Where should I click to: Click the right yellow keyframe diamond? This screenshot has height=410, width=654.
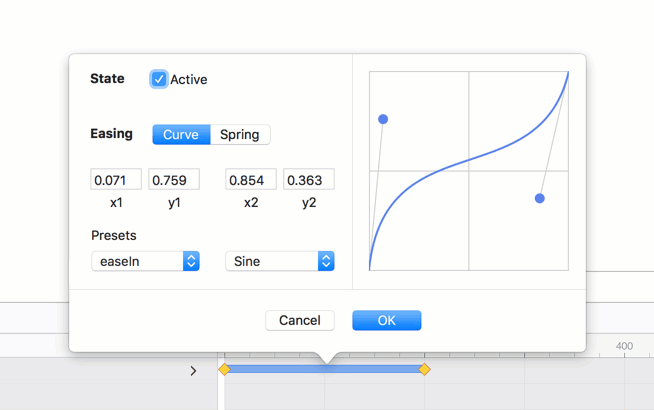pyautogui.click(x=425, y=370)
